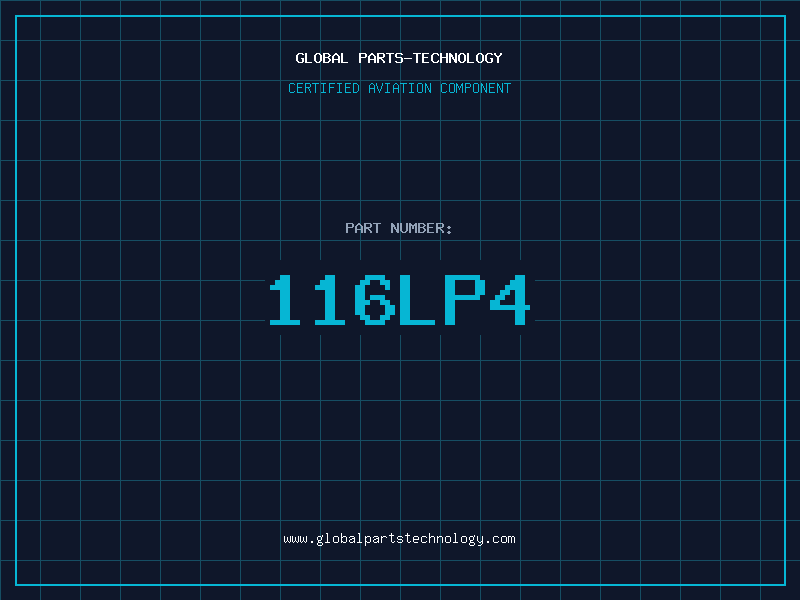Select the part number 116LP4
Image resolution: width=800 pixels, height=600 pixels.
click(399, 299)
